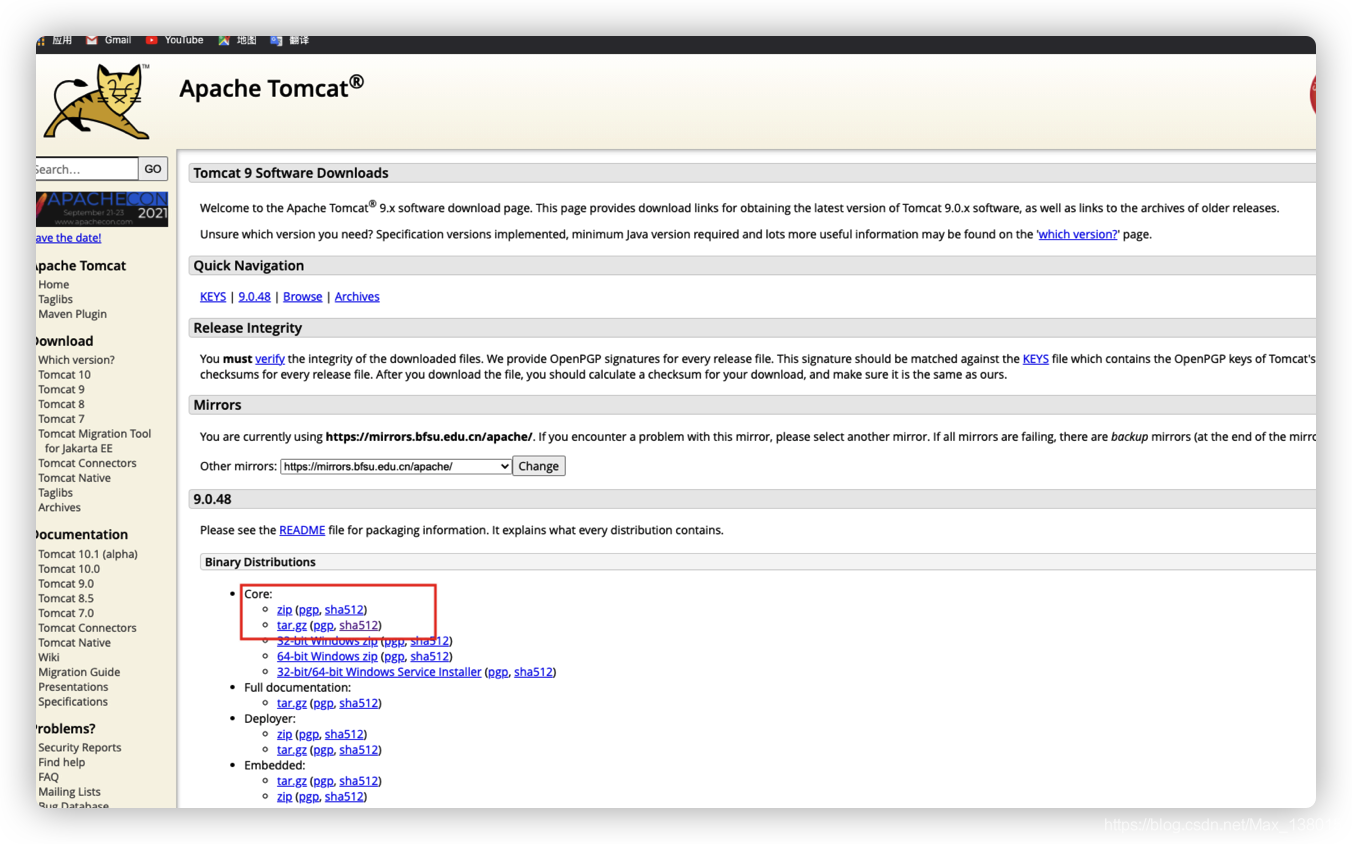Open the 地图 maps bookmark

click(238, 40)
